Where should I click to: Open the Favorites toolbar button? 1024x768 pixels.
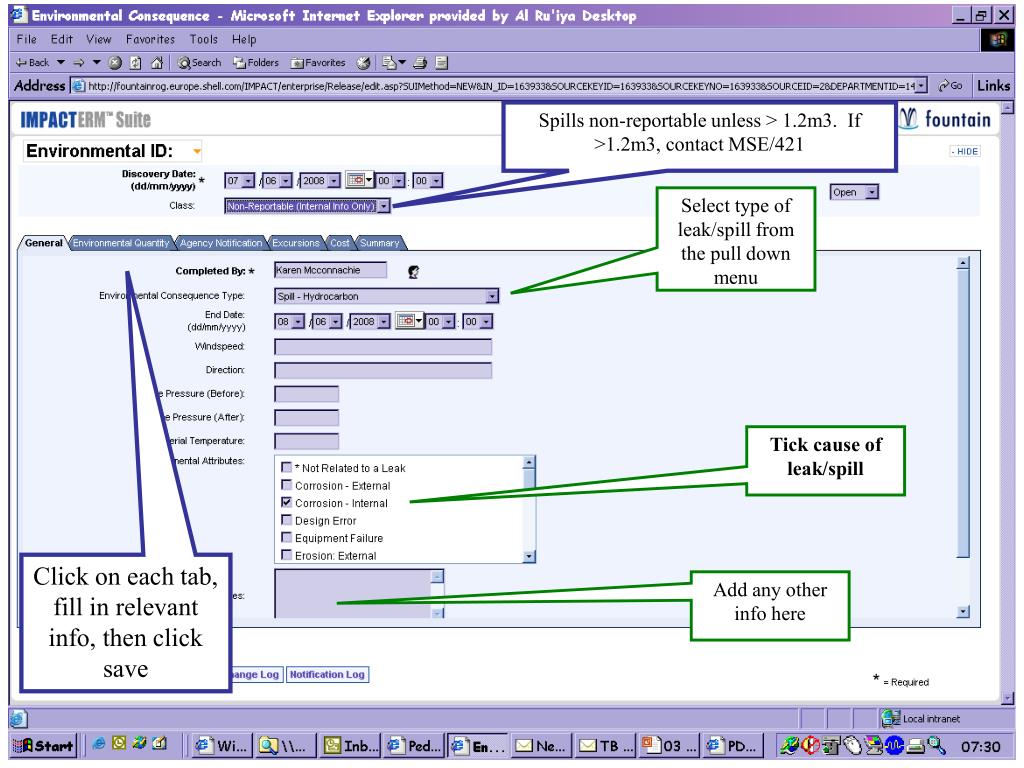coord(318,63)
